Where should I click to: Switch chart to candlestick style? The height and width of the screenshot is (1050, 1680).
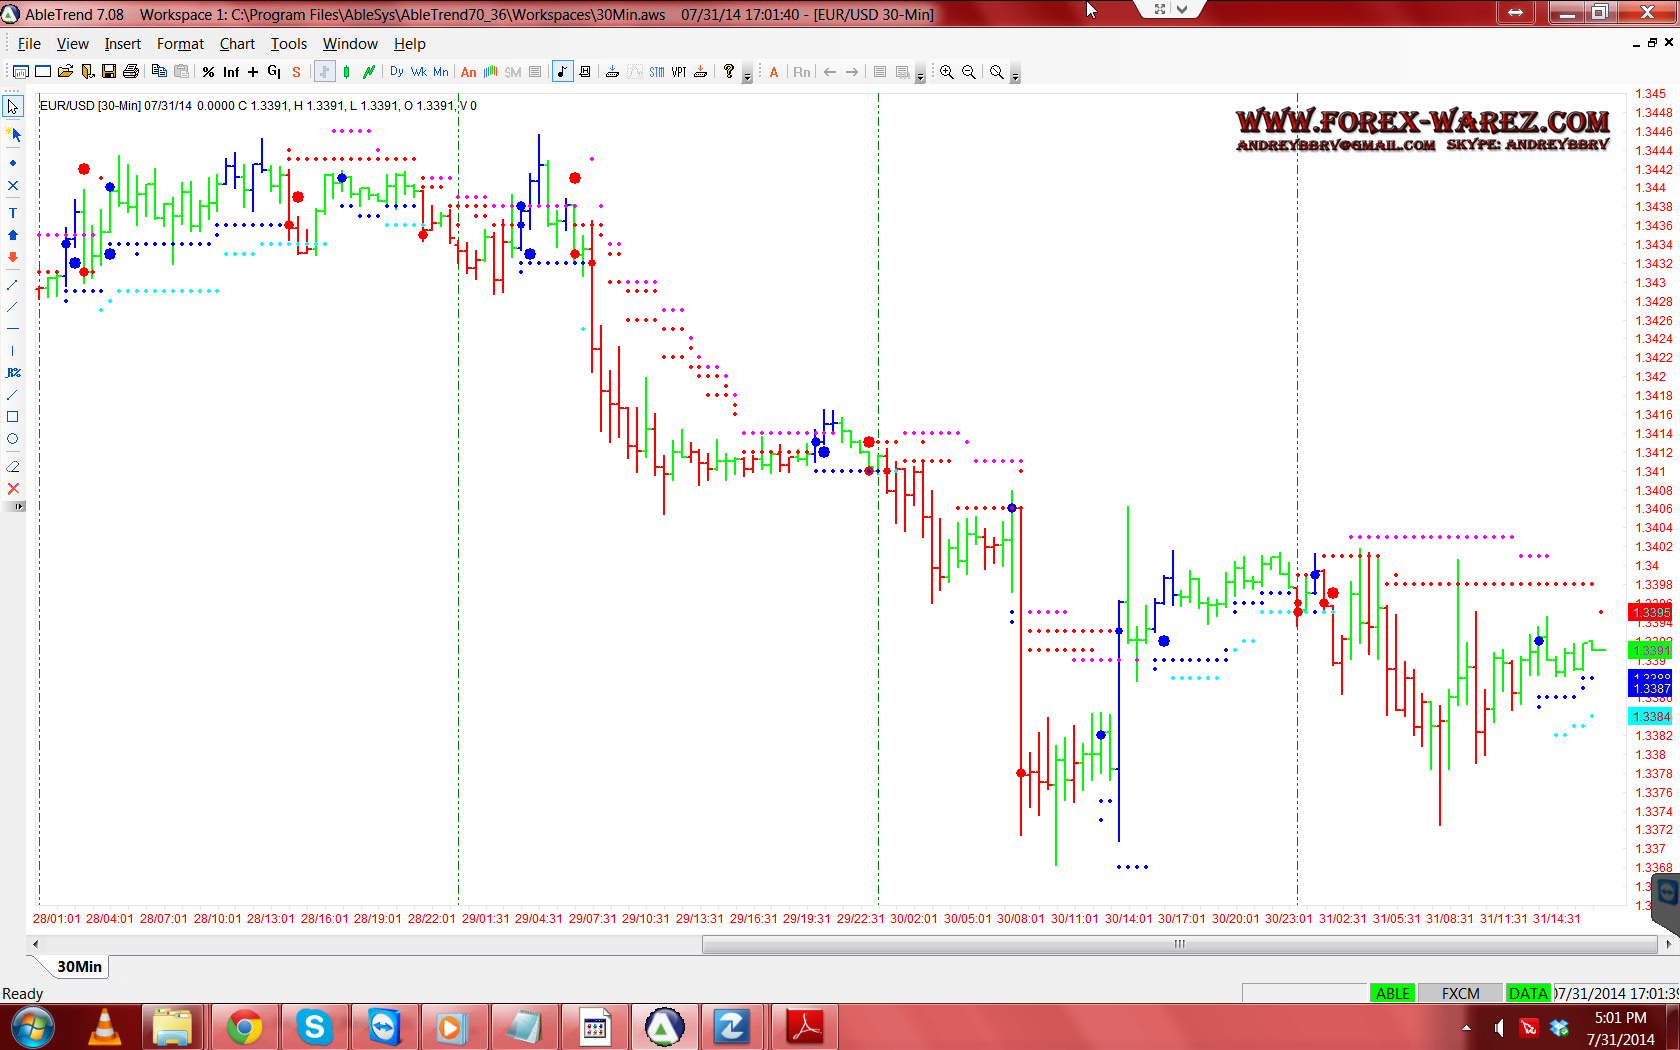click(346, 72)
